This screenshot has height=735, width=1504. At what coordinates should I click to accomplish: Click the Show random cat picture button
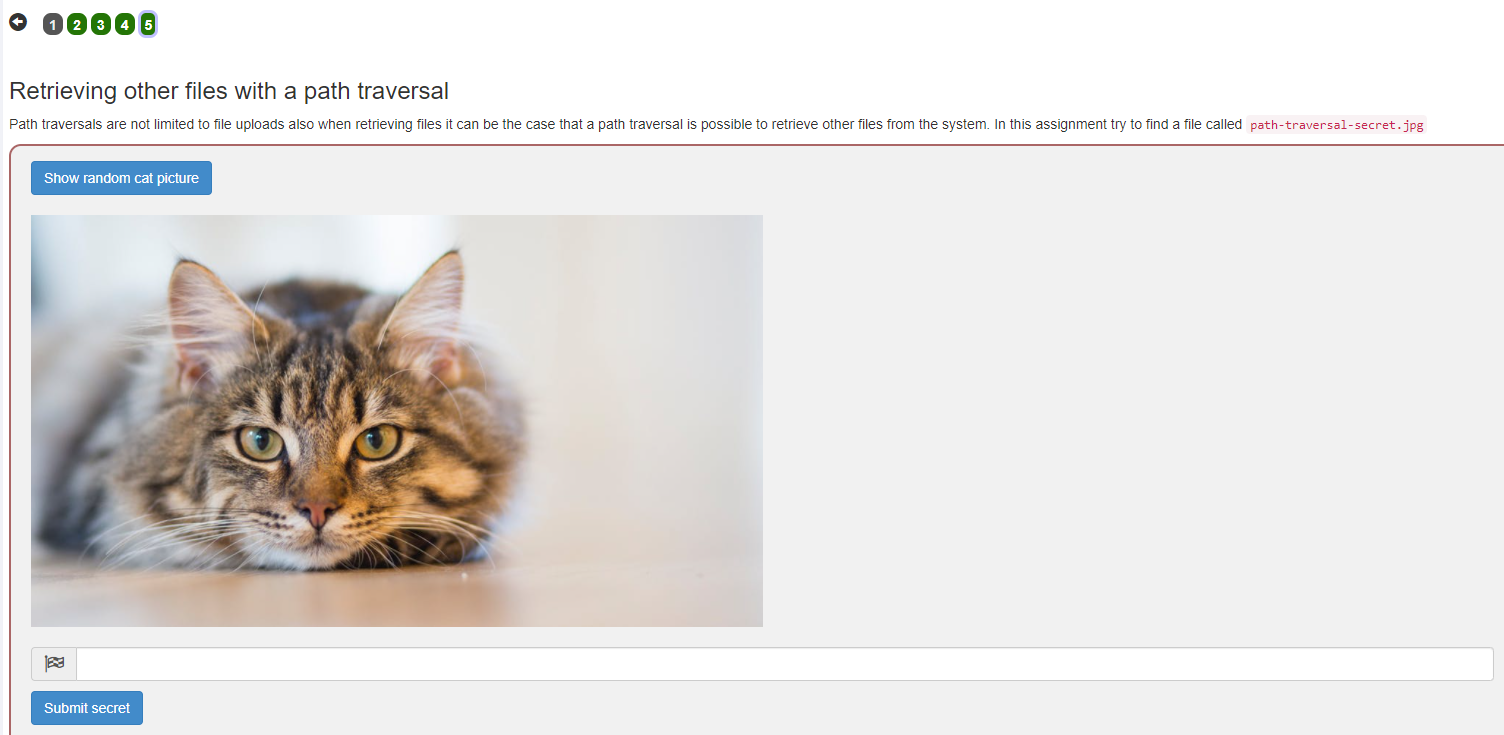pos(121,178)
